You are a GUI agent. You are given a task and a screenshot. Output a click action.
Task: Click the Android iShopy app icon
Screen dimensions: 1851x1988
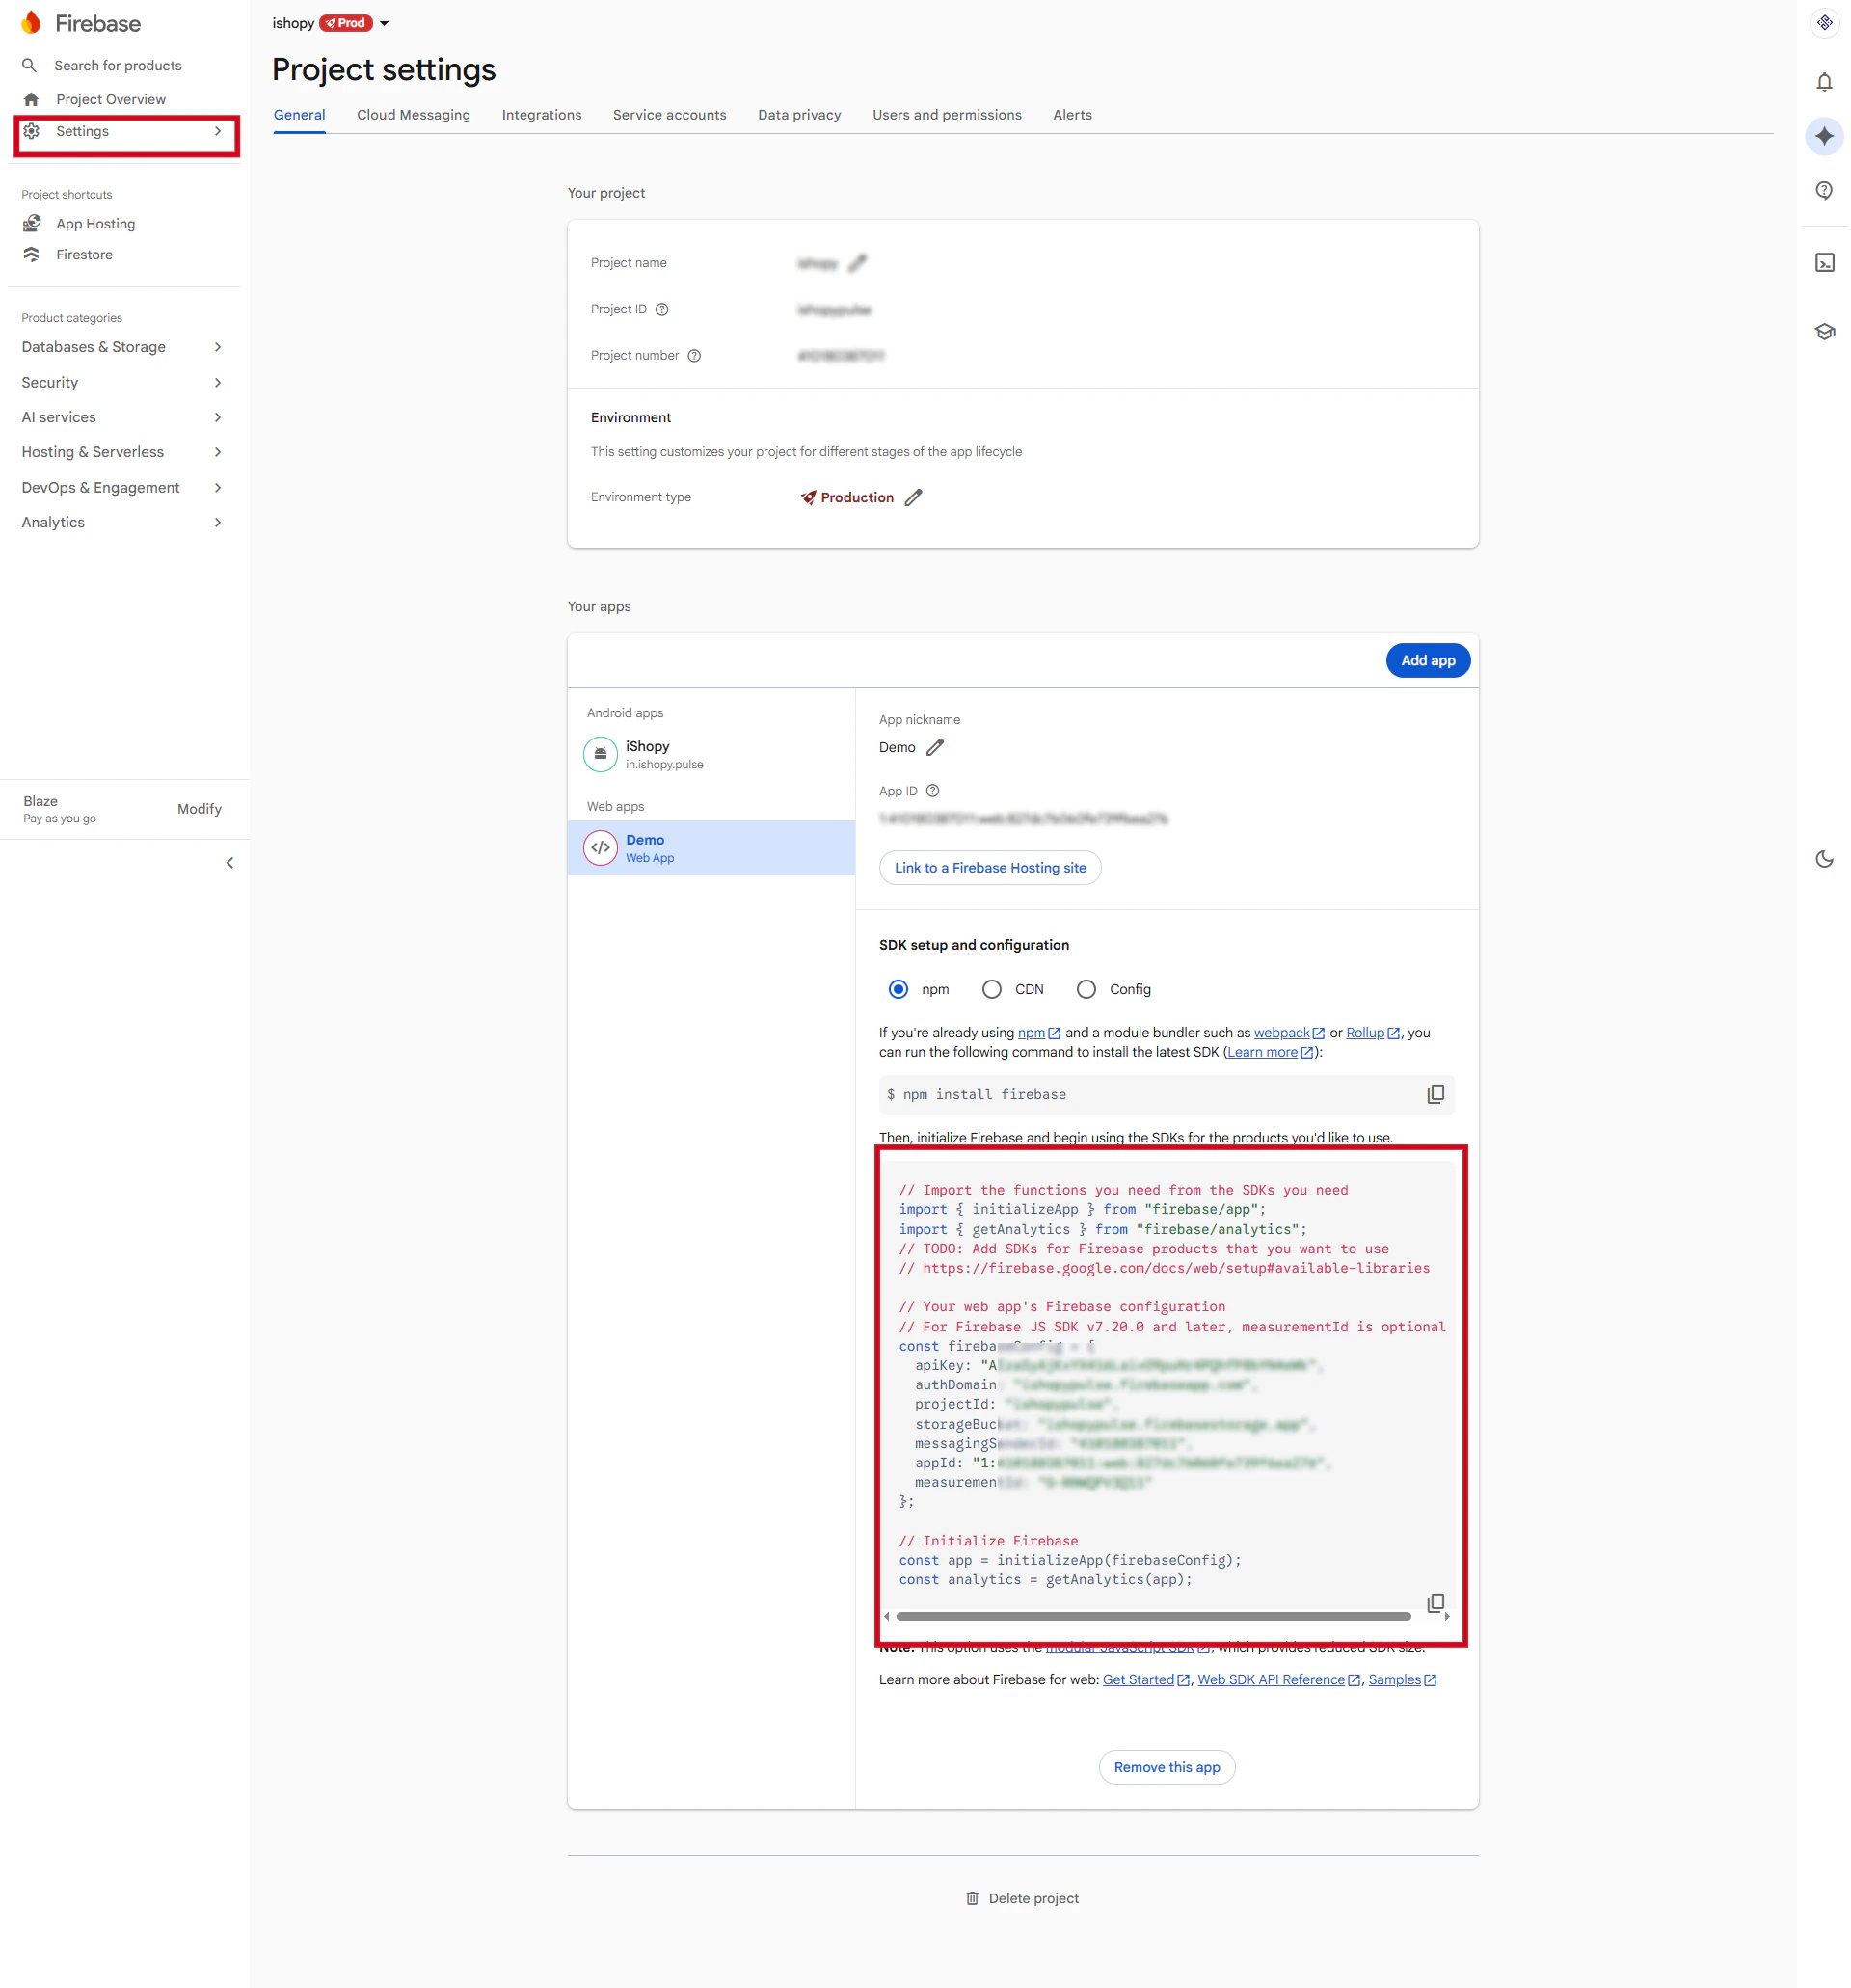coord(600,754)
